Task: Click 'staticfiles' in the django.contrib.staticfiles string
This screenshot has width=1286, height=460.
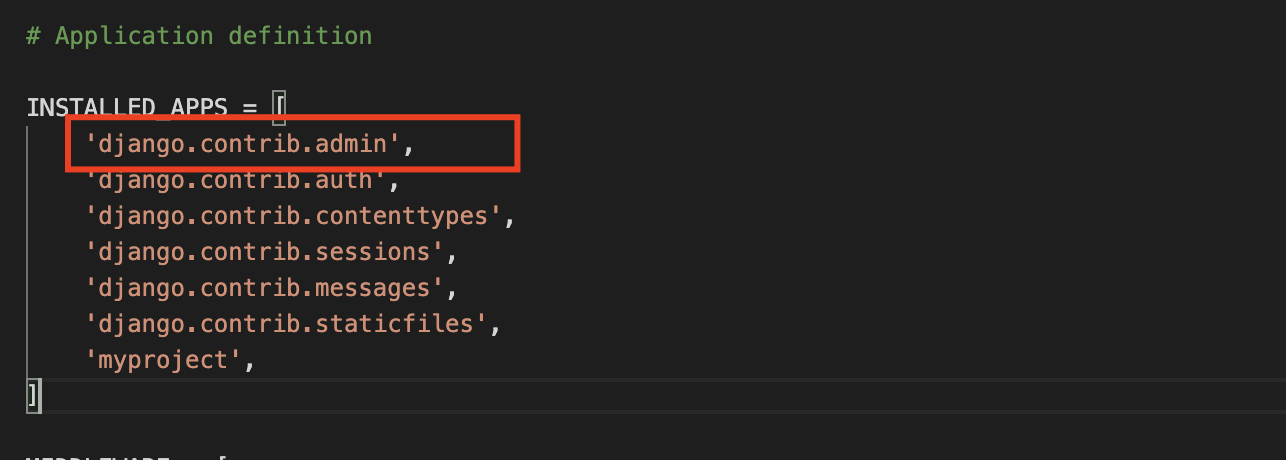Action: [394, 324]
